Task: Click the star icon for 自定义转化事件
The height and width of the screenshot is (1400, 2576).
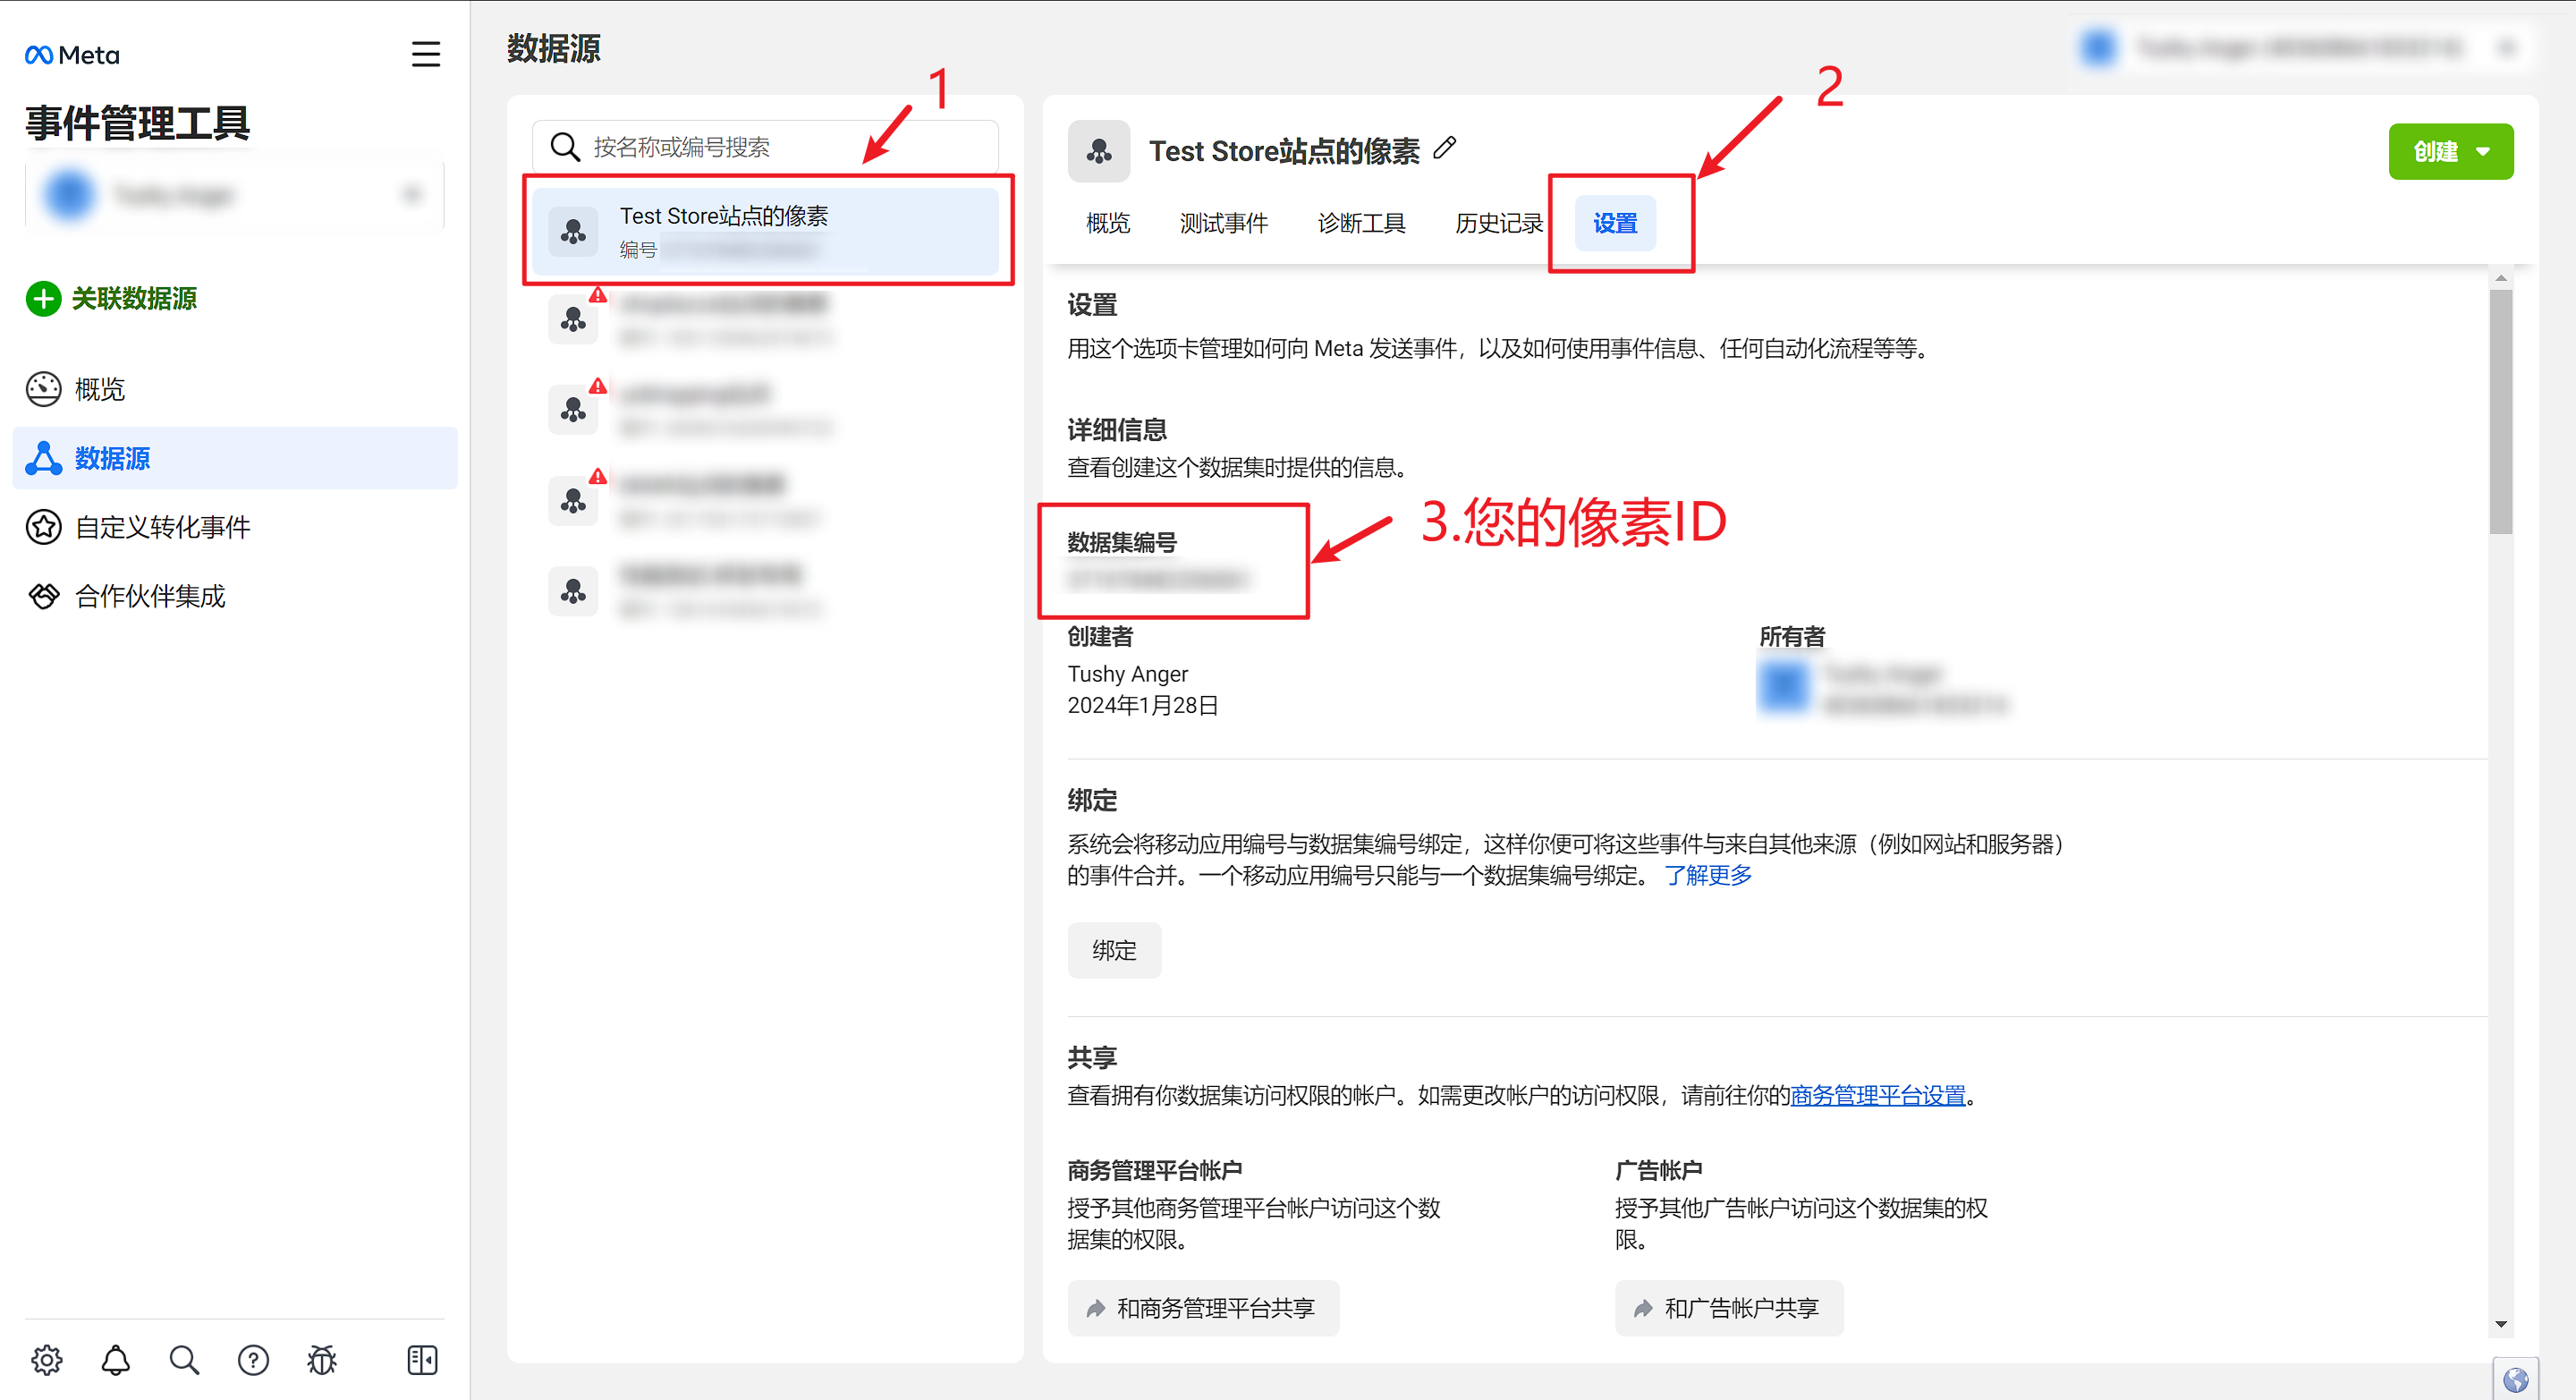Action: click(43, 527)
